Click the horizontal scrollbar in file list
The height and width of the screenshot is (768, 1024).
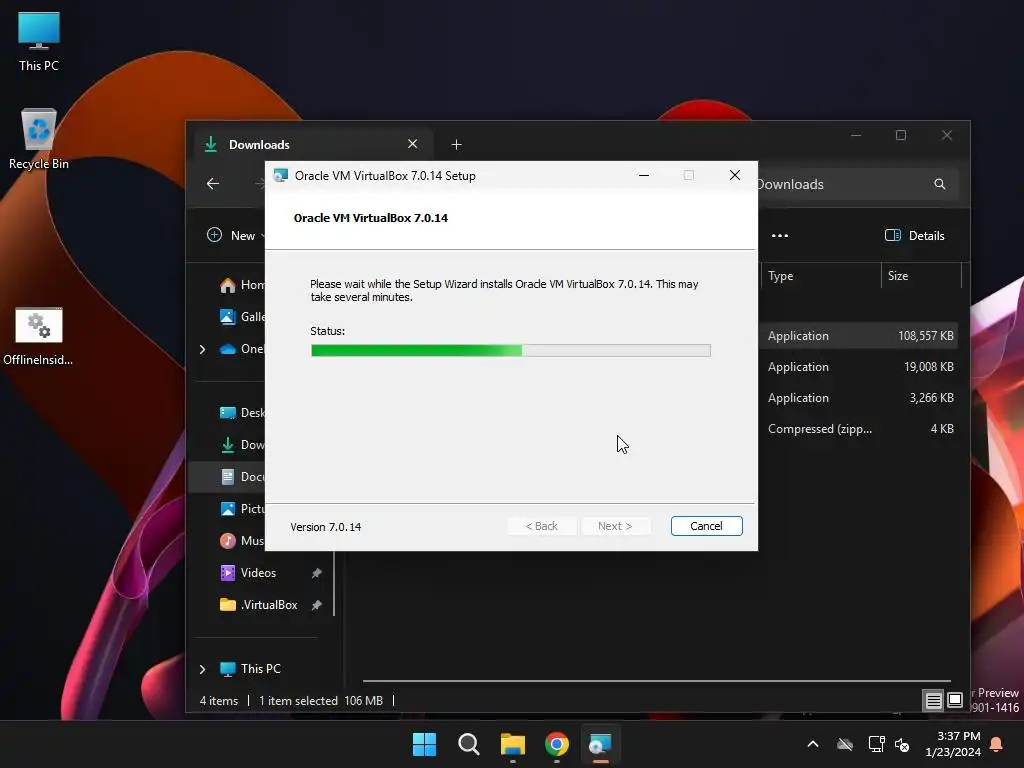[656, 680]
